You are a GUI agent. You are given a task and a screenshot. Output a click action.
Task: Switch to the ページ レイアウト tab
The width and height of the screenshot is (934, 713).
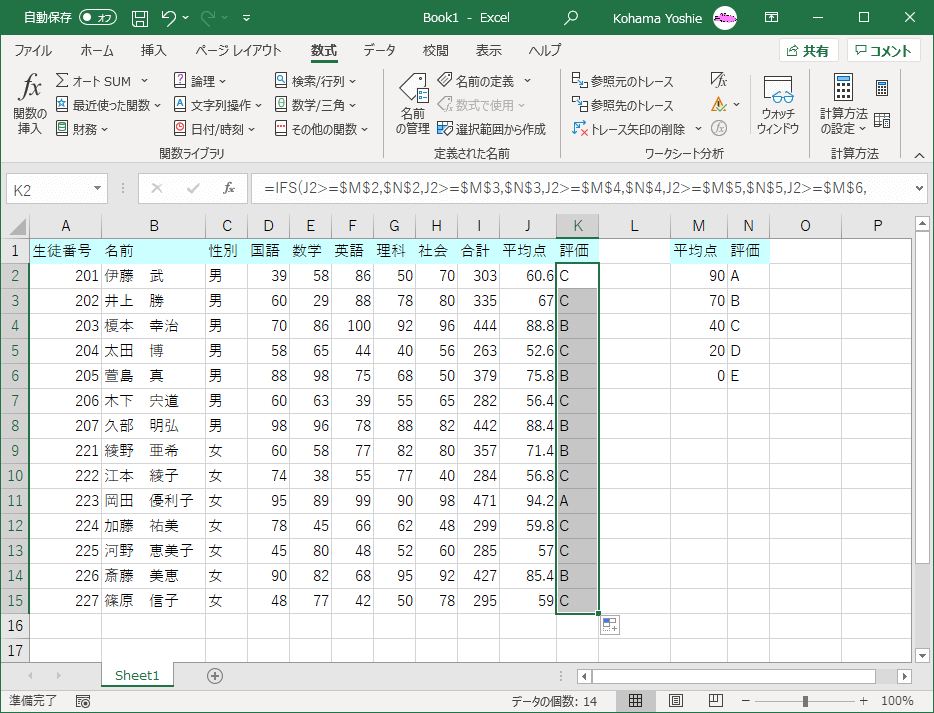click(x=238, y=51)
